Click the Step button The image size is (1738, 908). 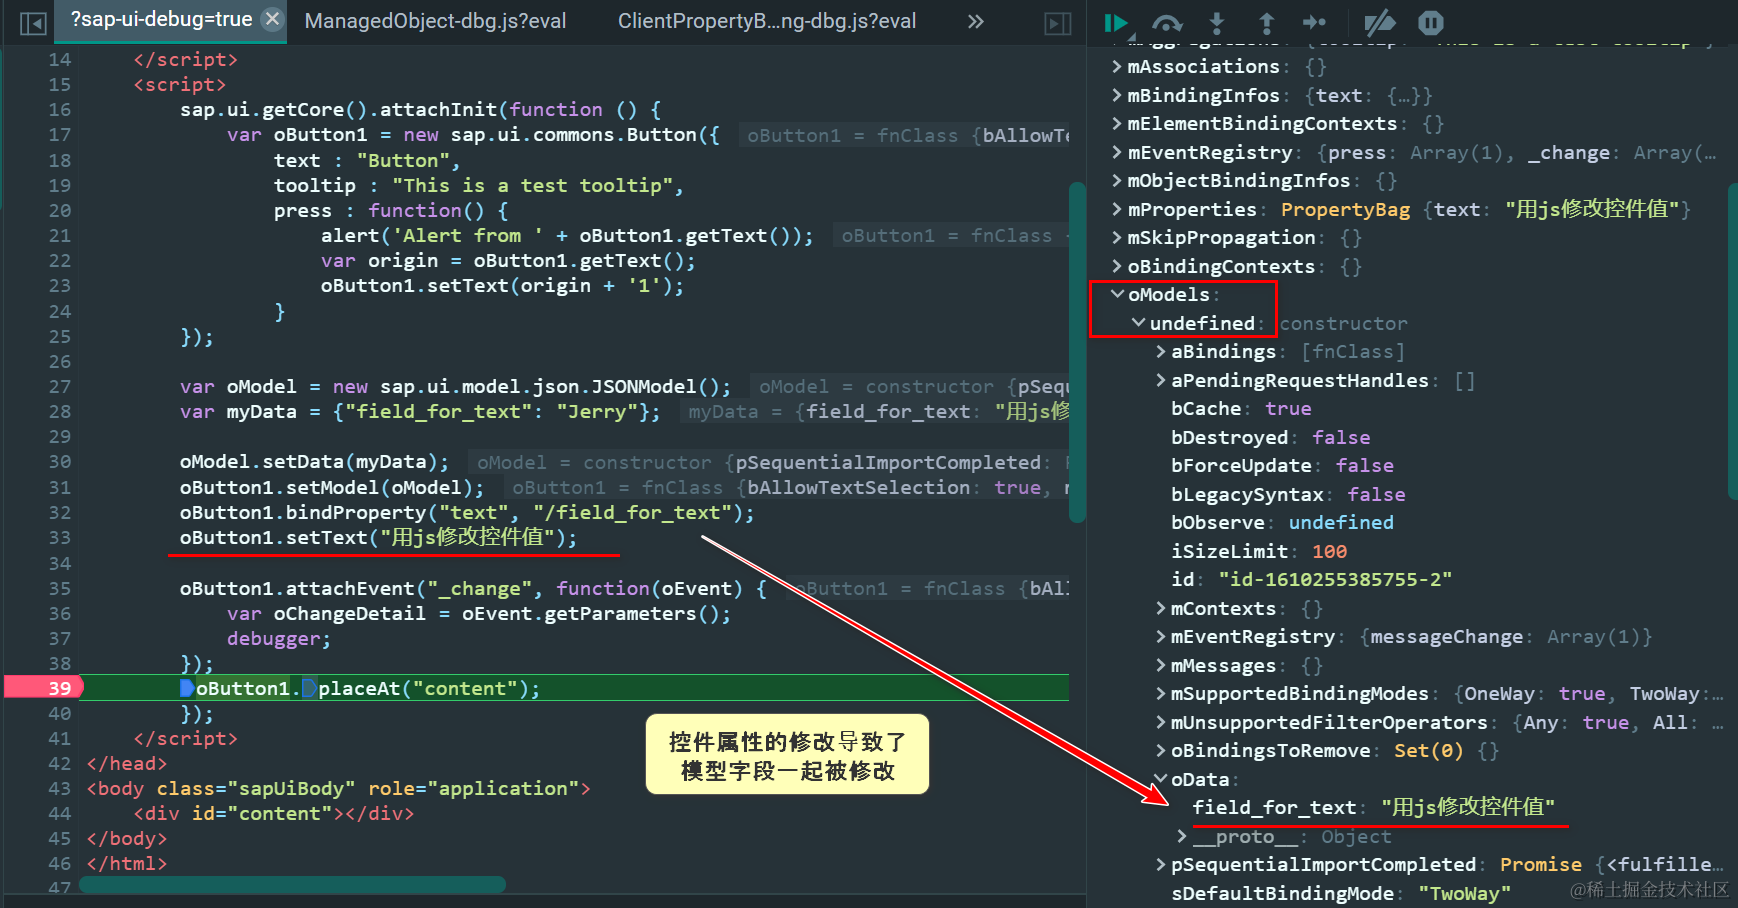[x=1314, y=22]
